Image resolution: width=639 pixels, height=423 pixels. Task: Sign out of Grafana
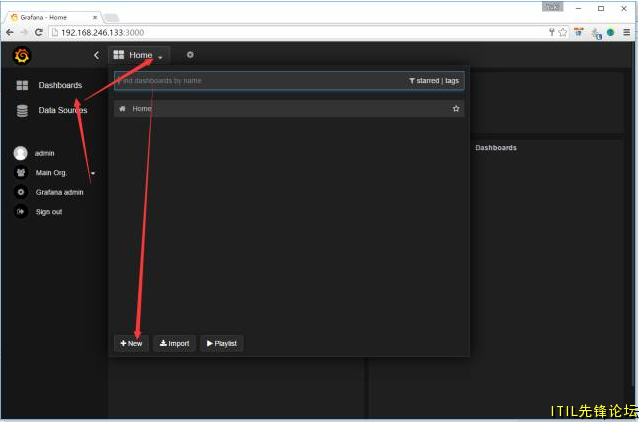click(x=48, y=212)
